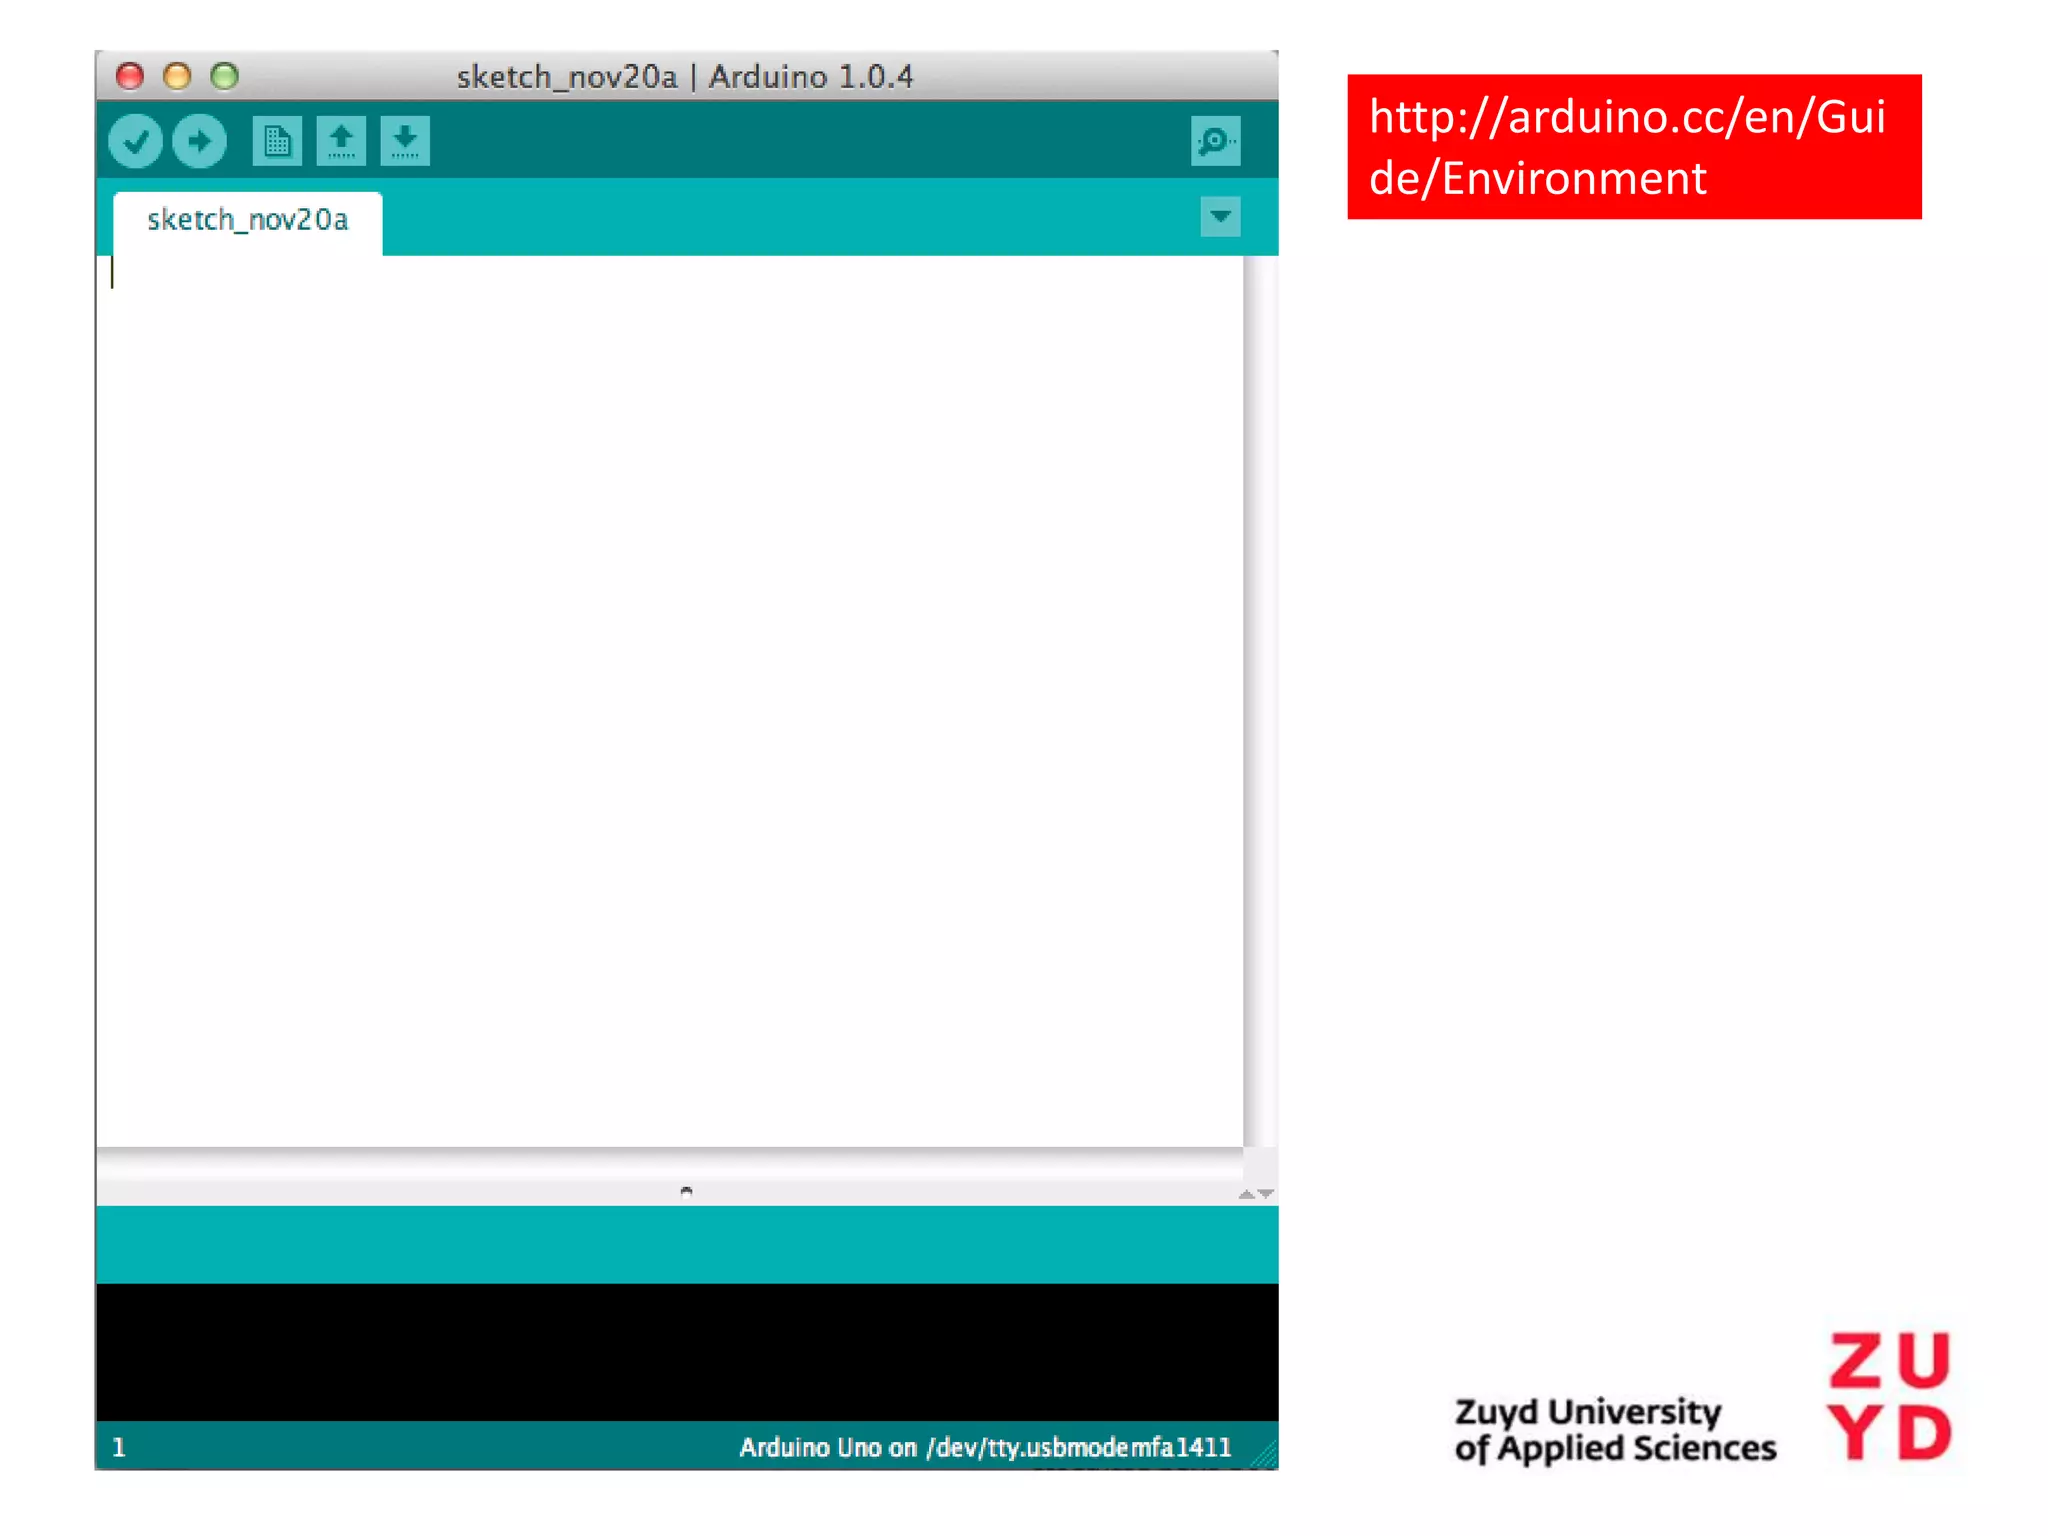Click the Upload arrow button

click(199, 141)
